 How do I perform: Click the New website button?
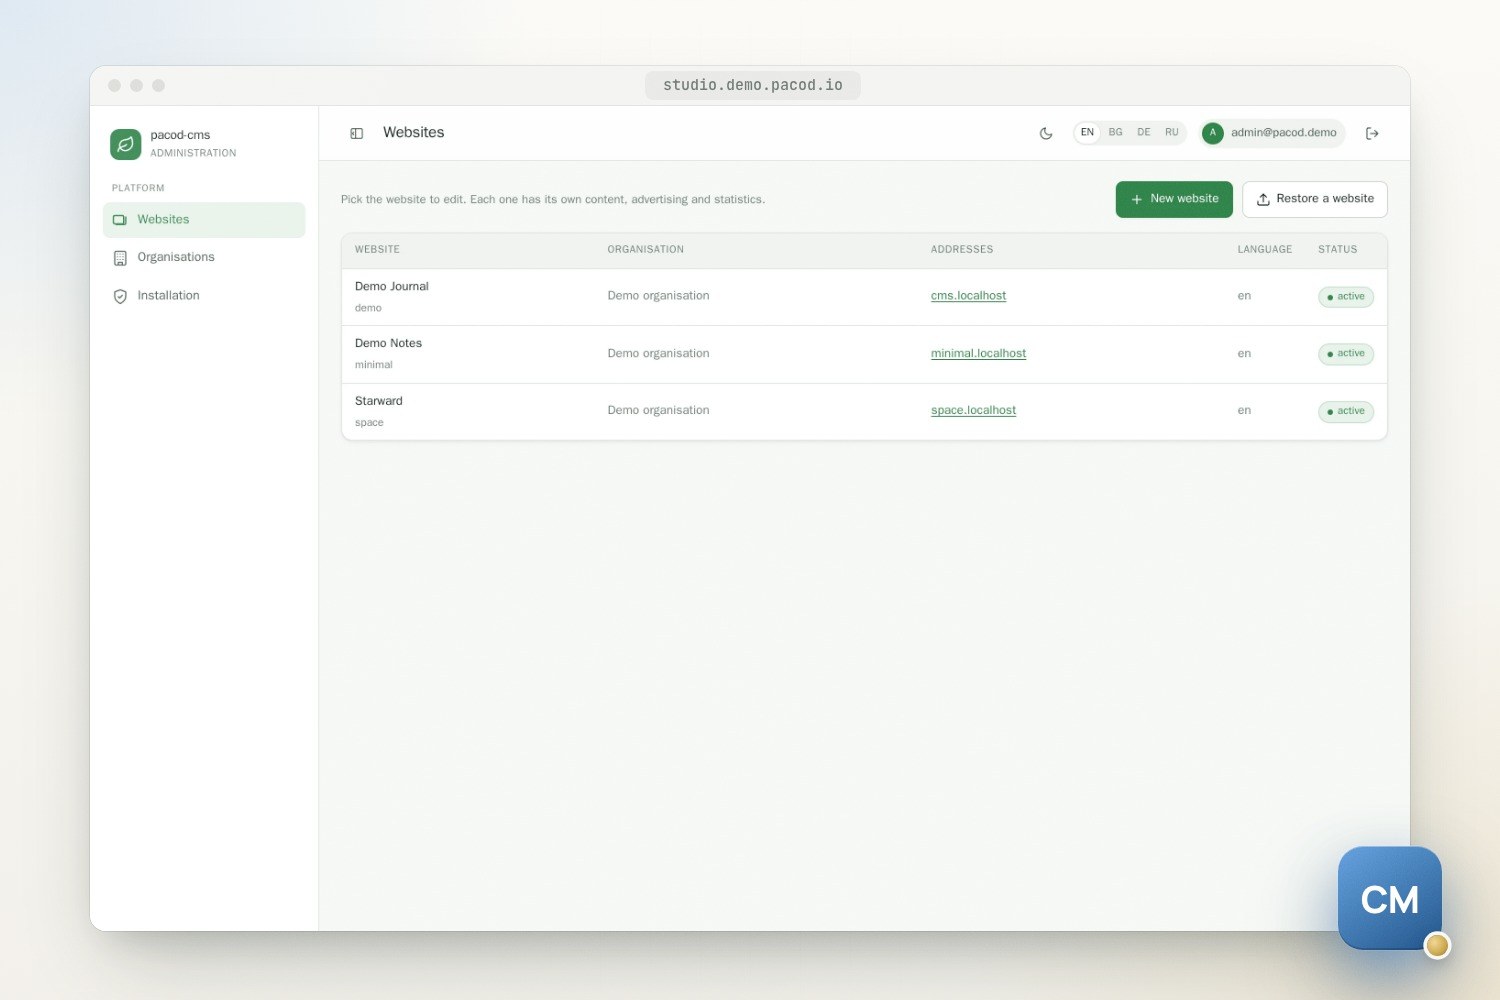click(x=1174, y=199)
